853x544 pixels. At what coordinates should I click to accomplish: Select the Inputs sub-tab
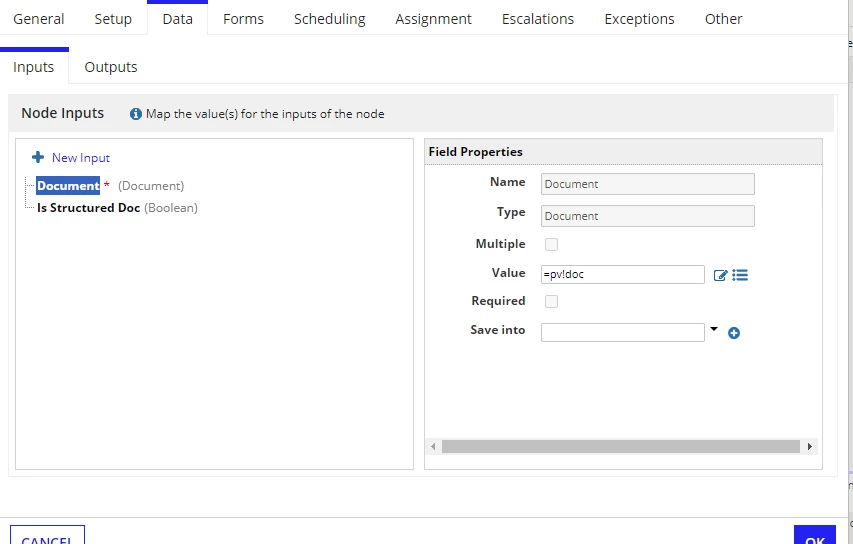pos(34,67)
